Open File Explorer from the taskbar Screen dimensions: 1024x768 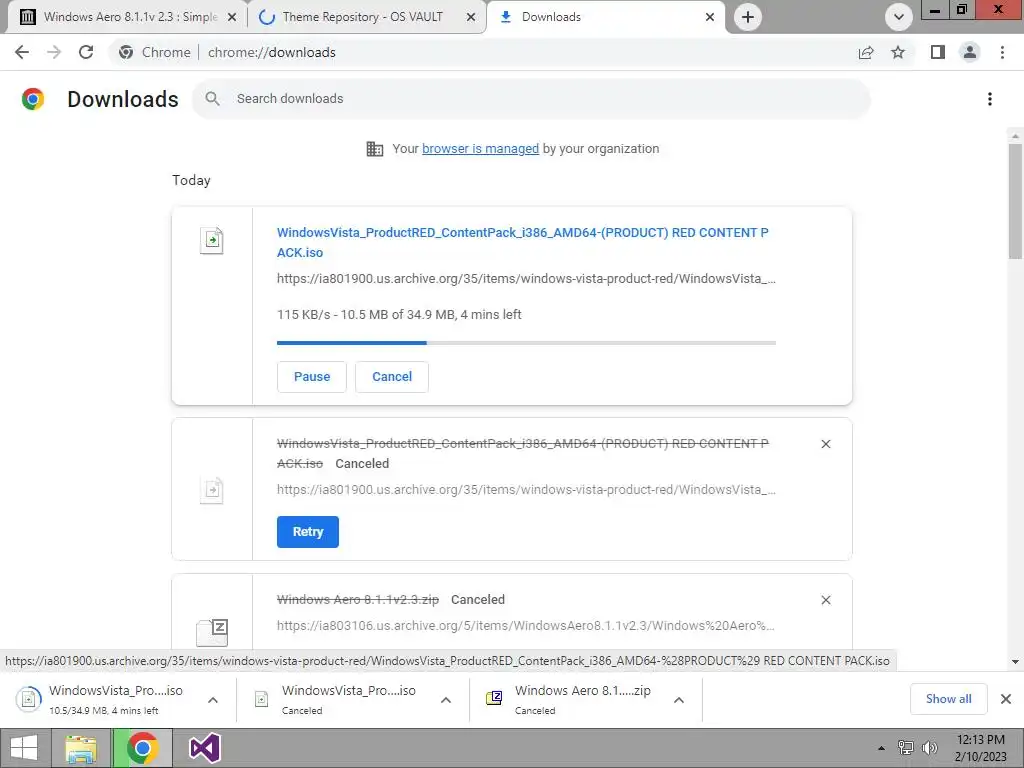pos(81,748)
